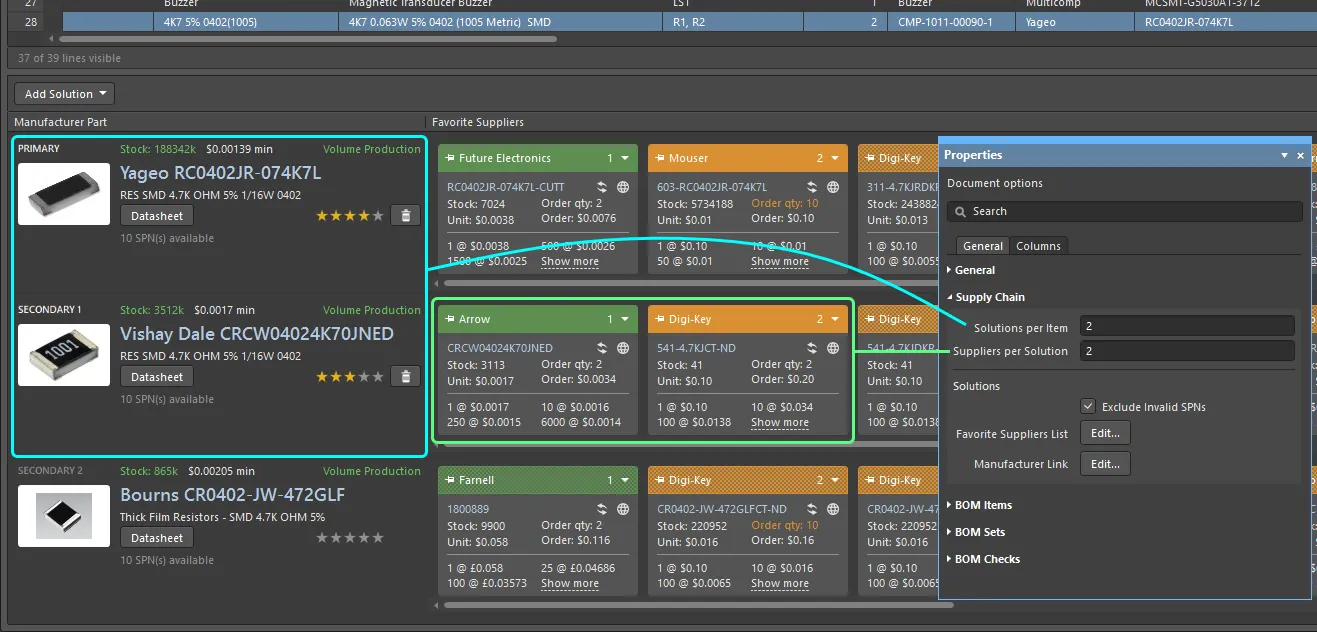
Task: Set the star rating for Vishay Dale part
Action: [349, 376]
